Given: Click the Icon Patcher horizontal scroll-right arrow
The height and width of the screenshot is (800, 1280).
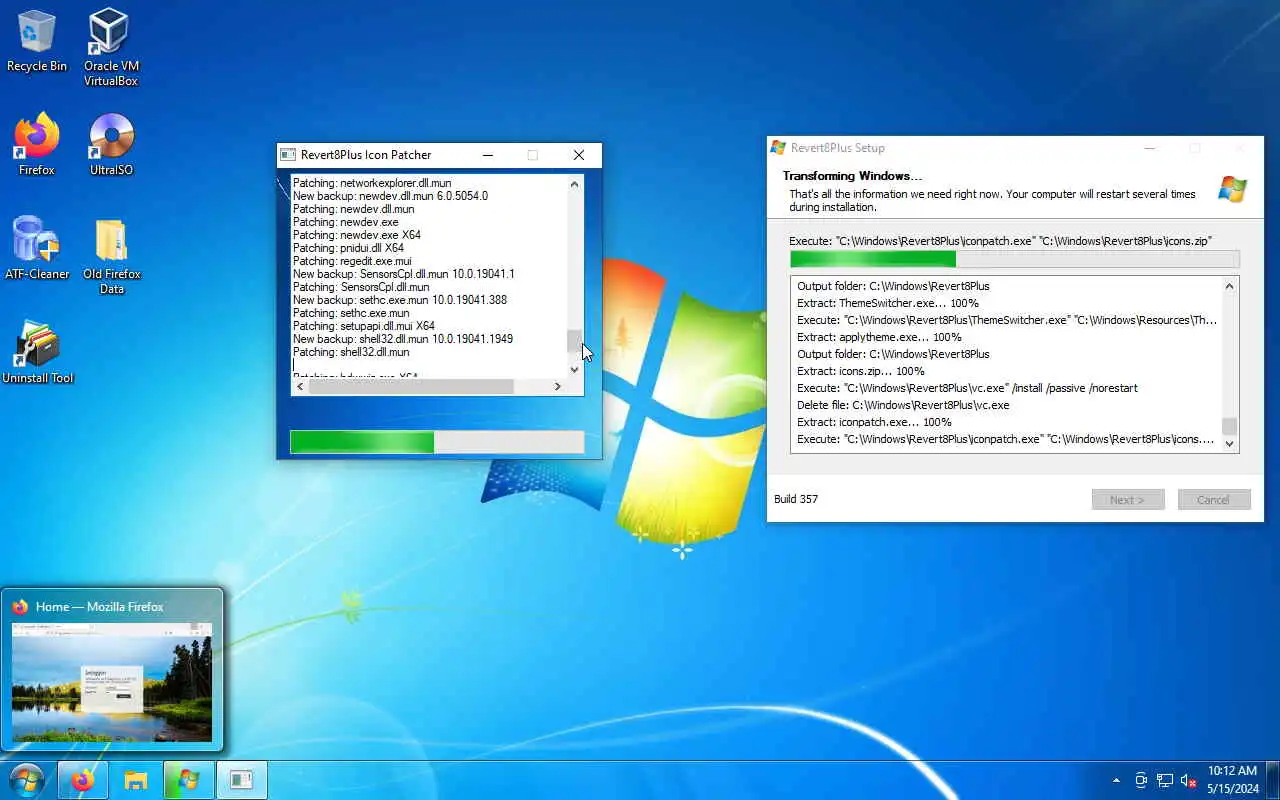Looking at the screenshot, I should [558, 386].
